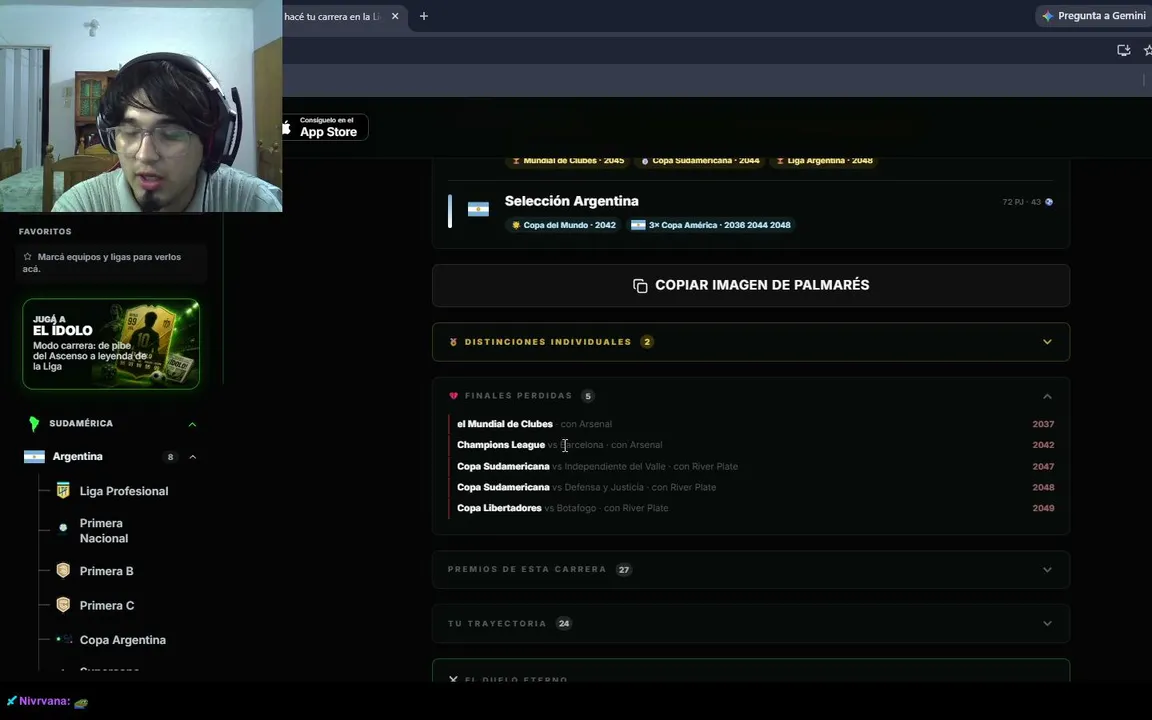1152x720 pixels.
Task: Expand Premios de esta carrera chevron
Action: [1047, 569]
